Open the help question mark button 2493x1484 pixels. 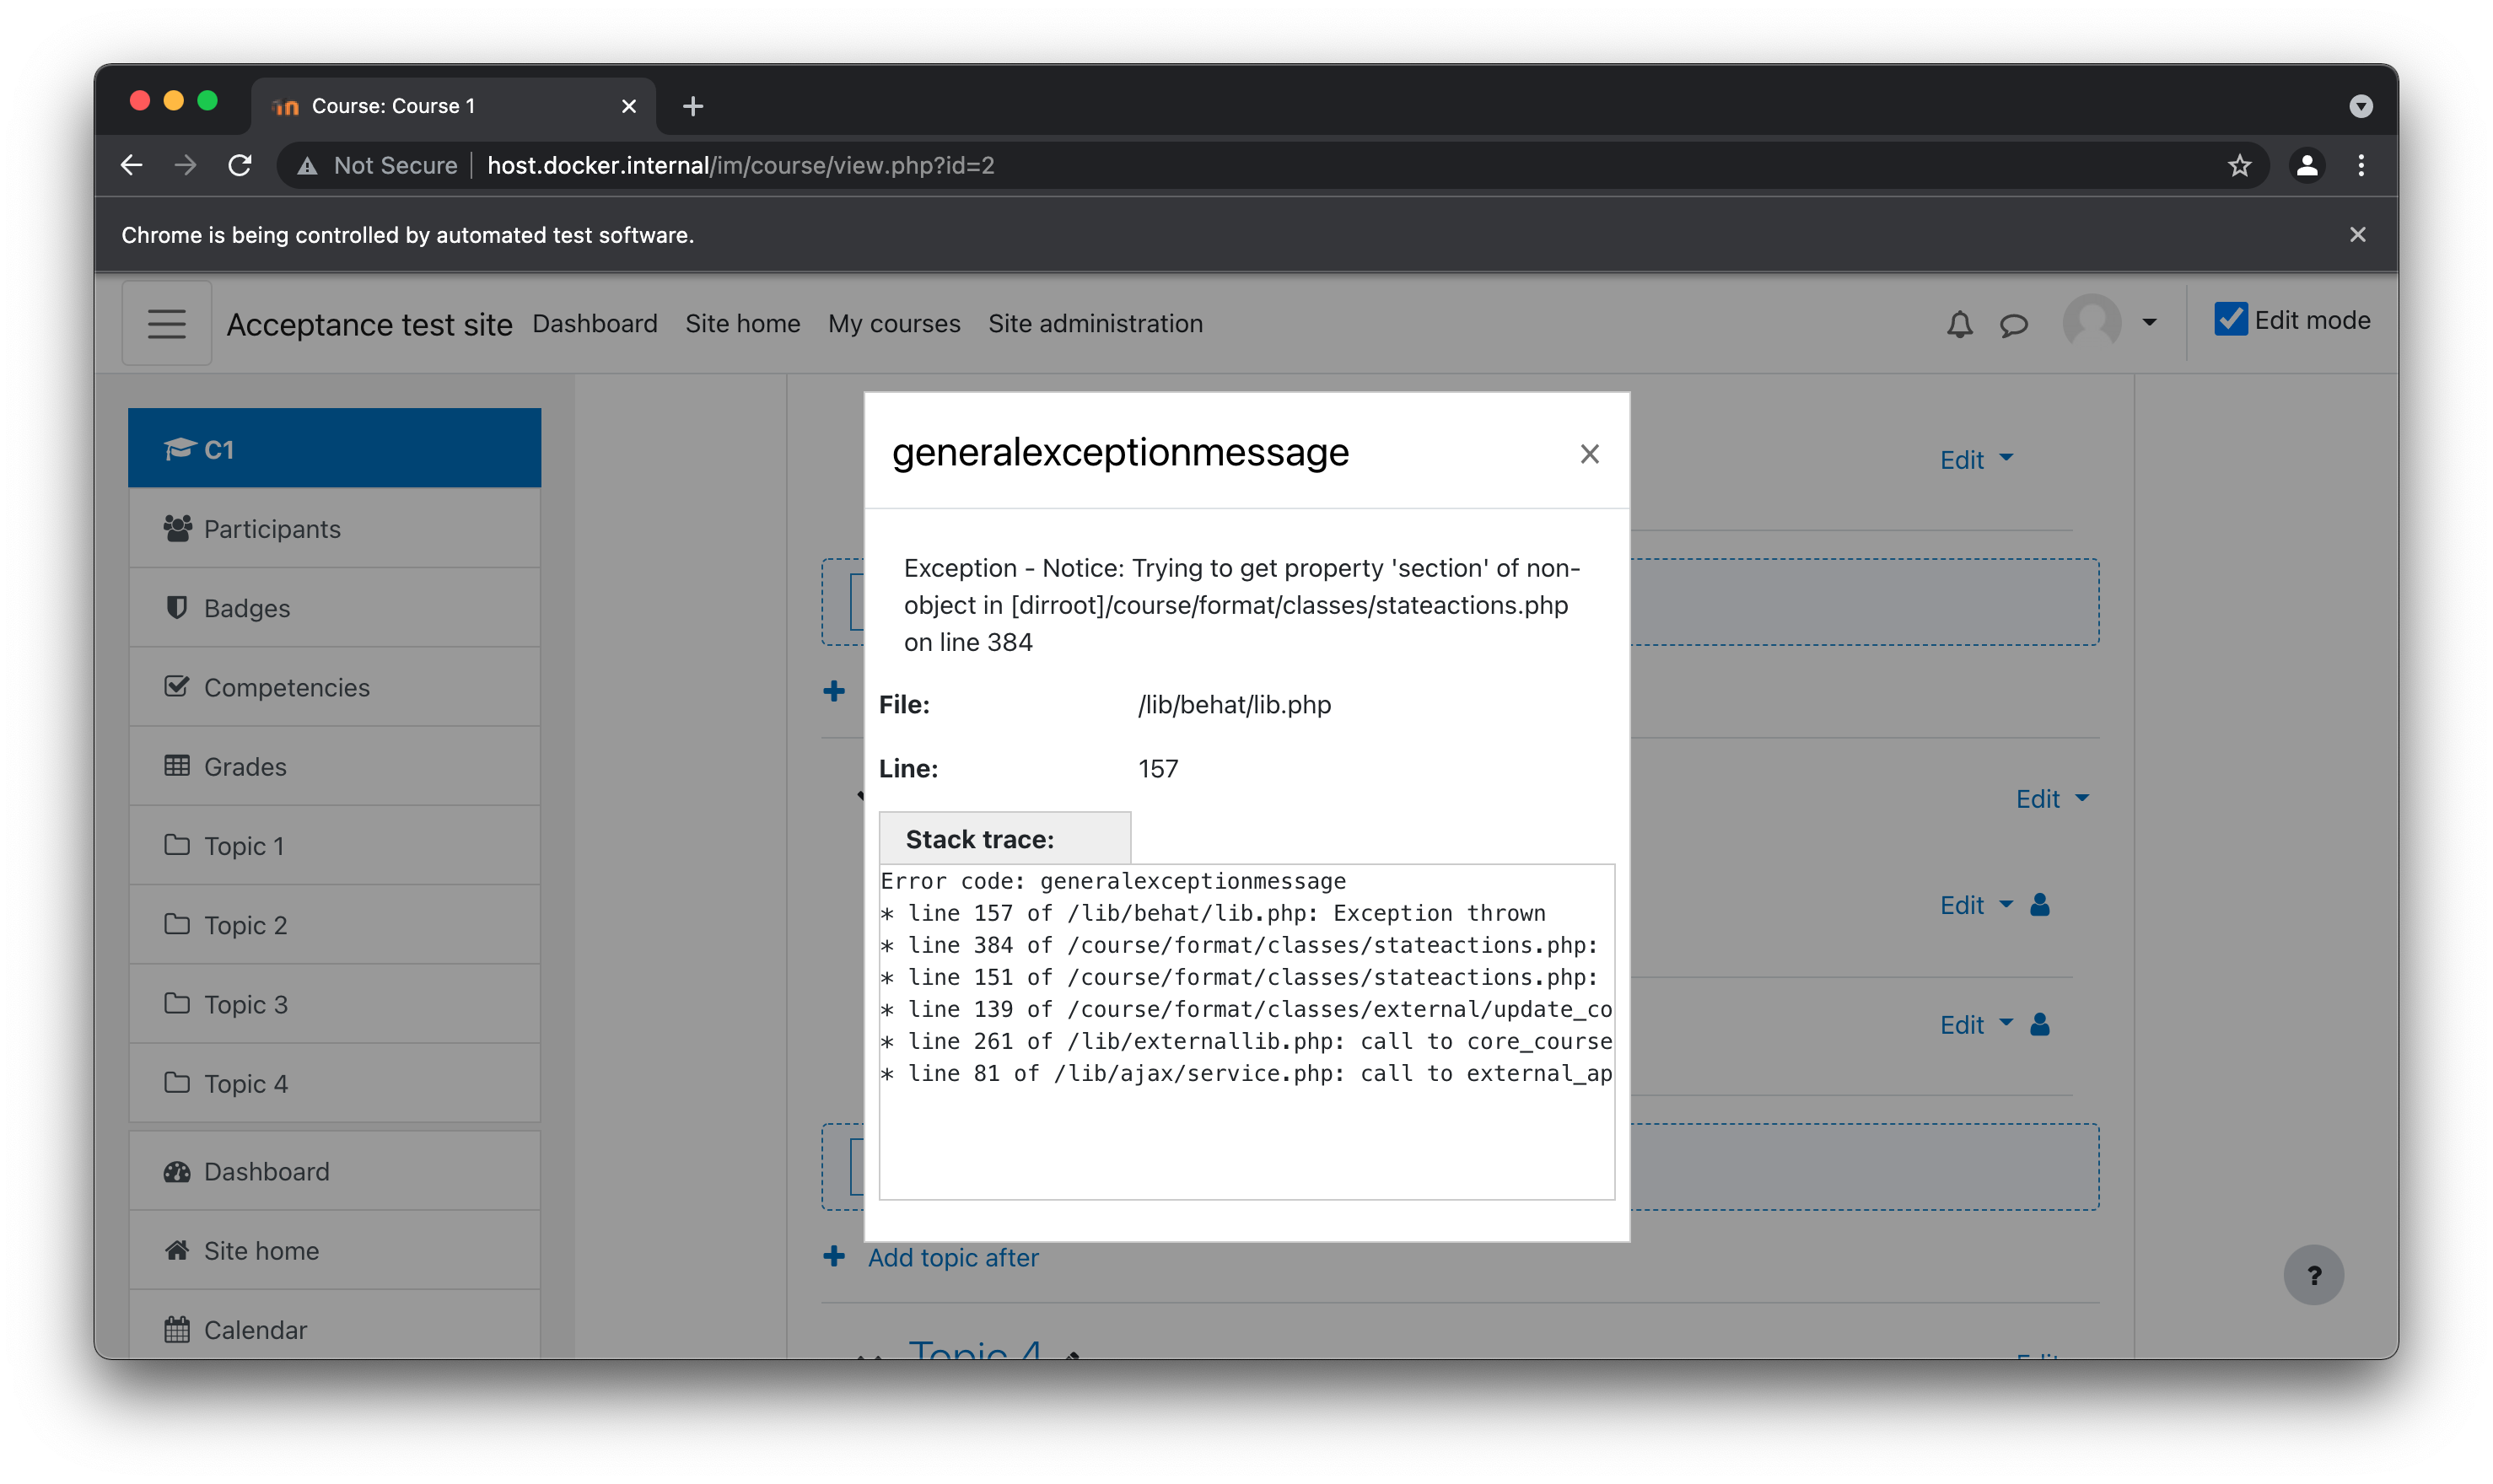[x=2313, y=1275]
